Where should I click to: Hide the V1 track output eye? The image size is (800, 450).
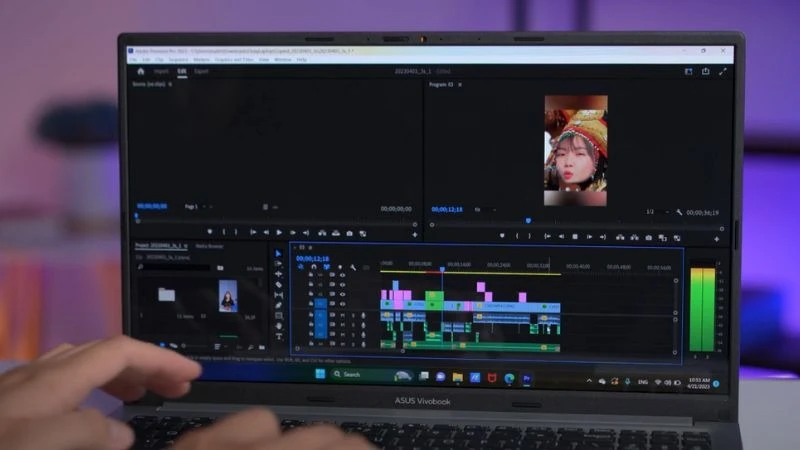tap(342, 304)
